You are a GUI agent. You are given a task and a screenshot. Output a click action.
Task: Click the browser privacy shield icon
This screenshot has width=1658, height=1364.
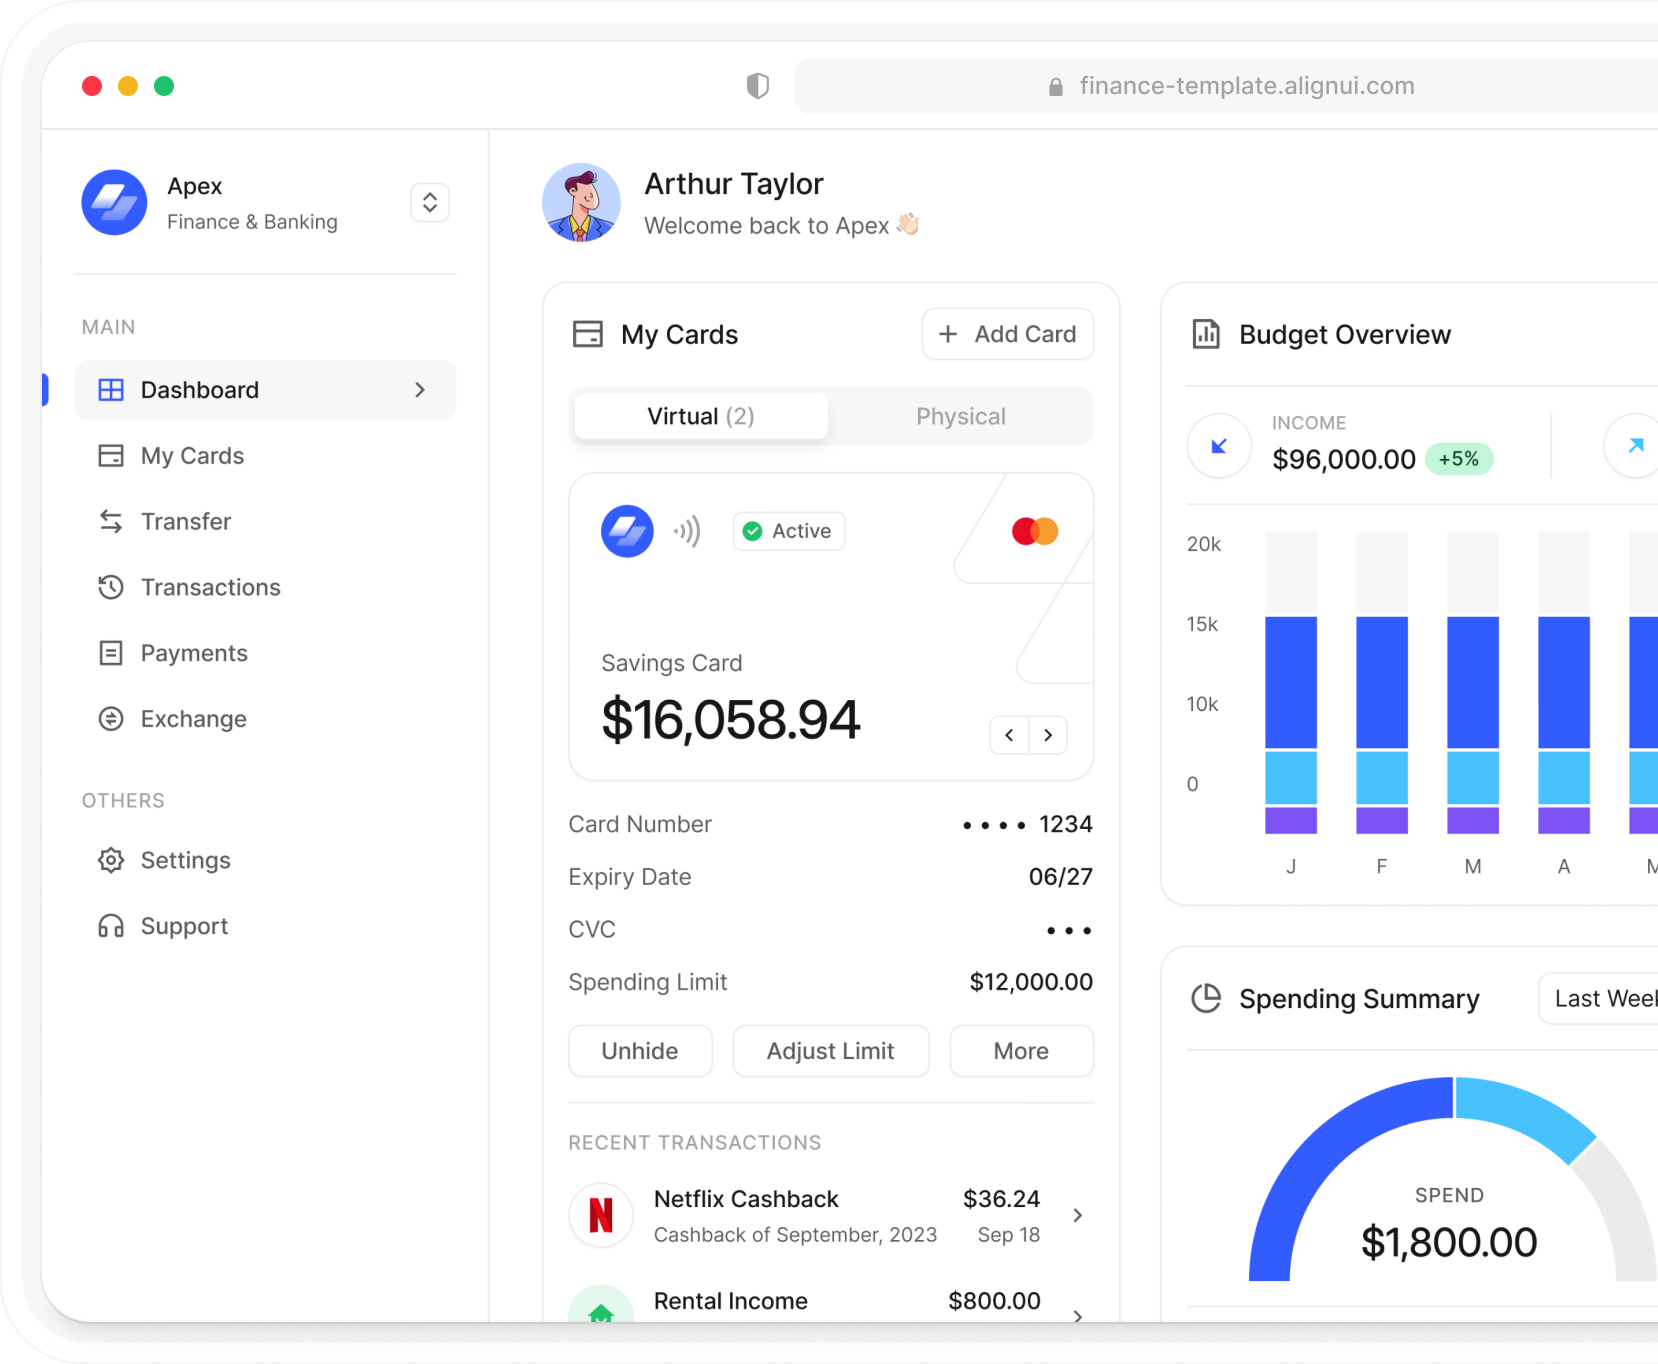tap(758, 86)
